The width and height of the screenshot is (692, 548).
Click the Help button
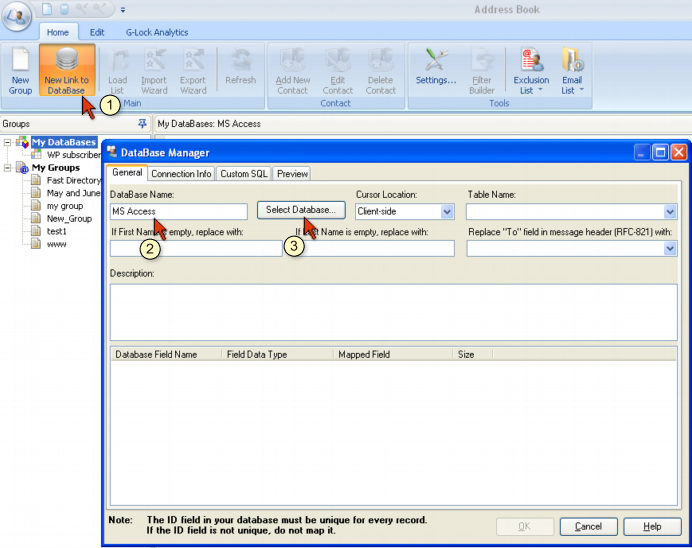[652, 526]
